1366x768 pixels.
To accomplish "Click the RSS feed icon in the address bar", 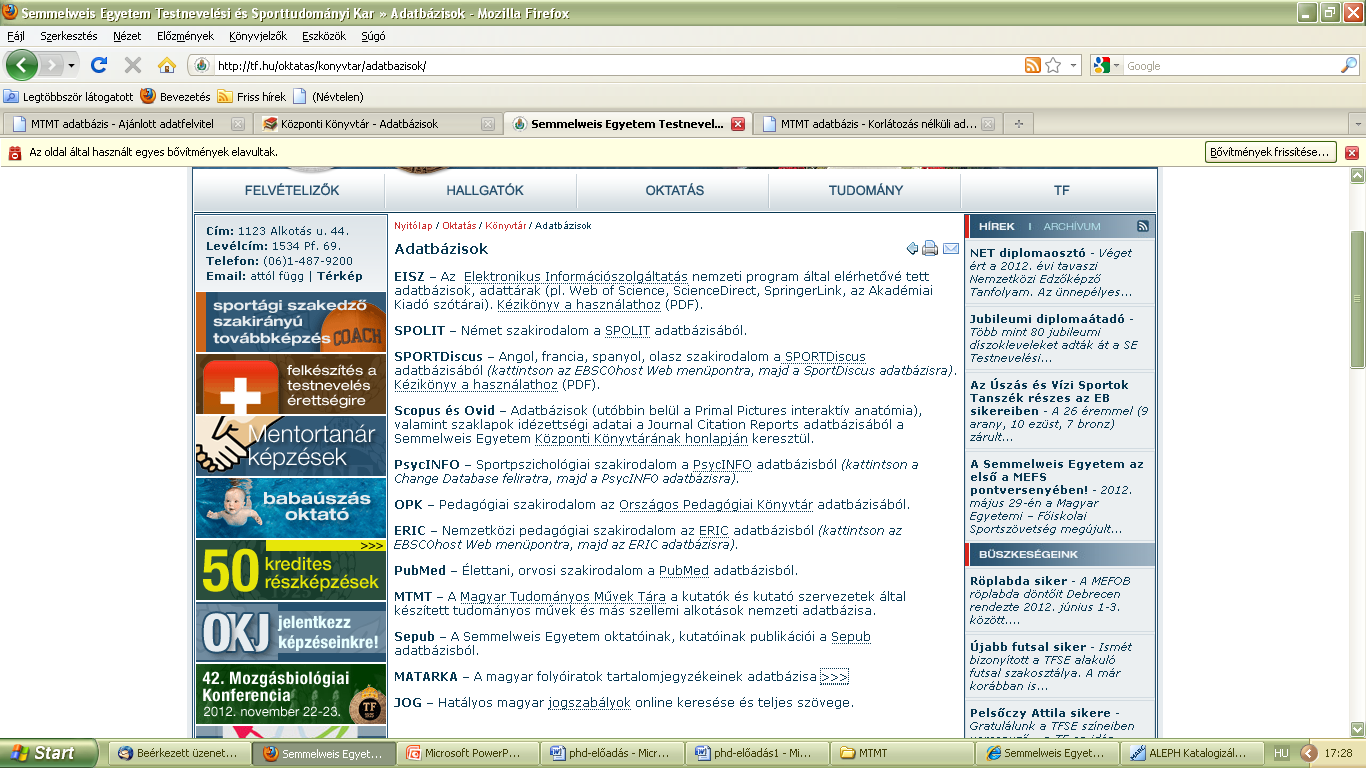I will [1032, 65].
